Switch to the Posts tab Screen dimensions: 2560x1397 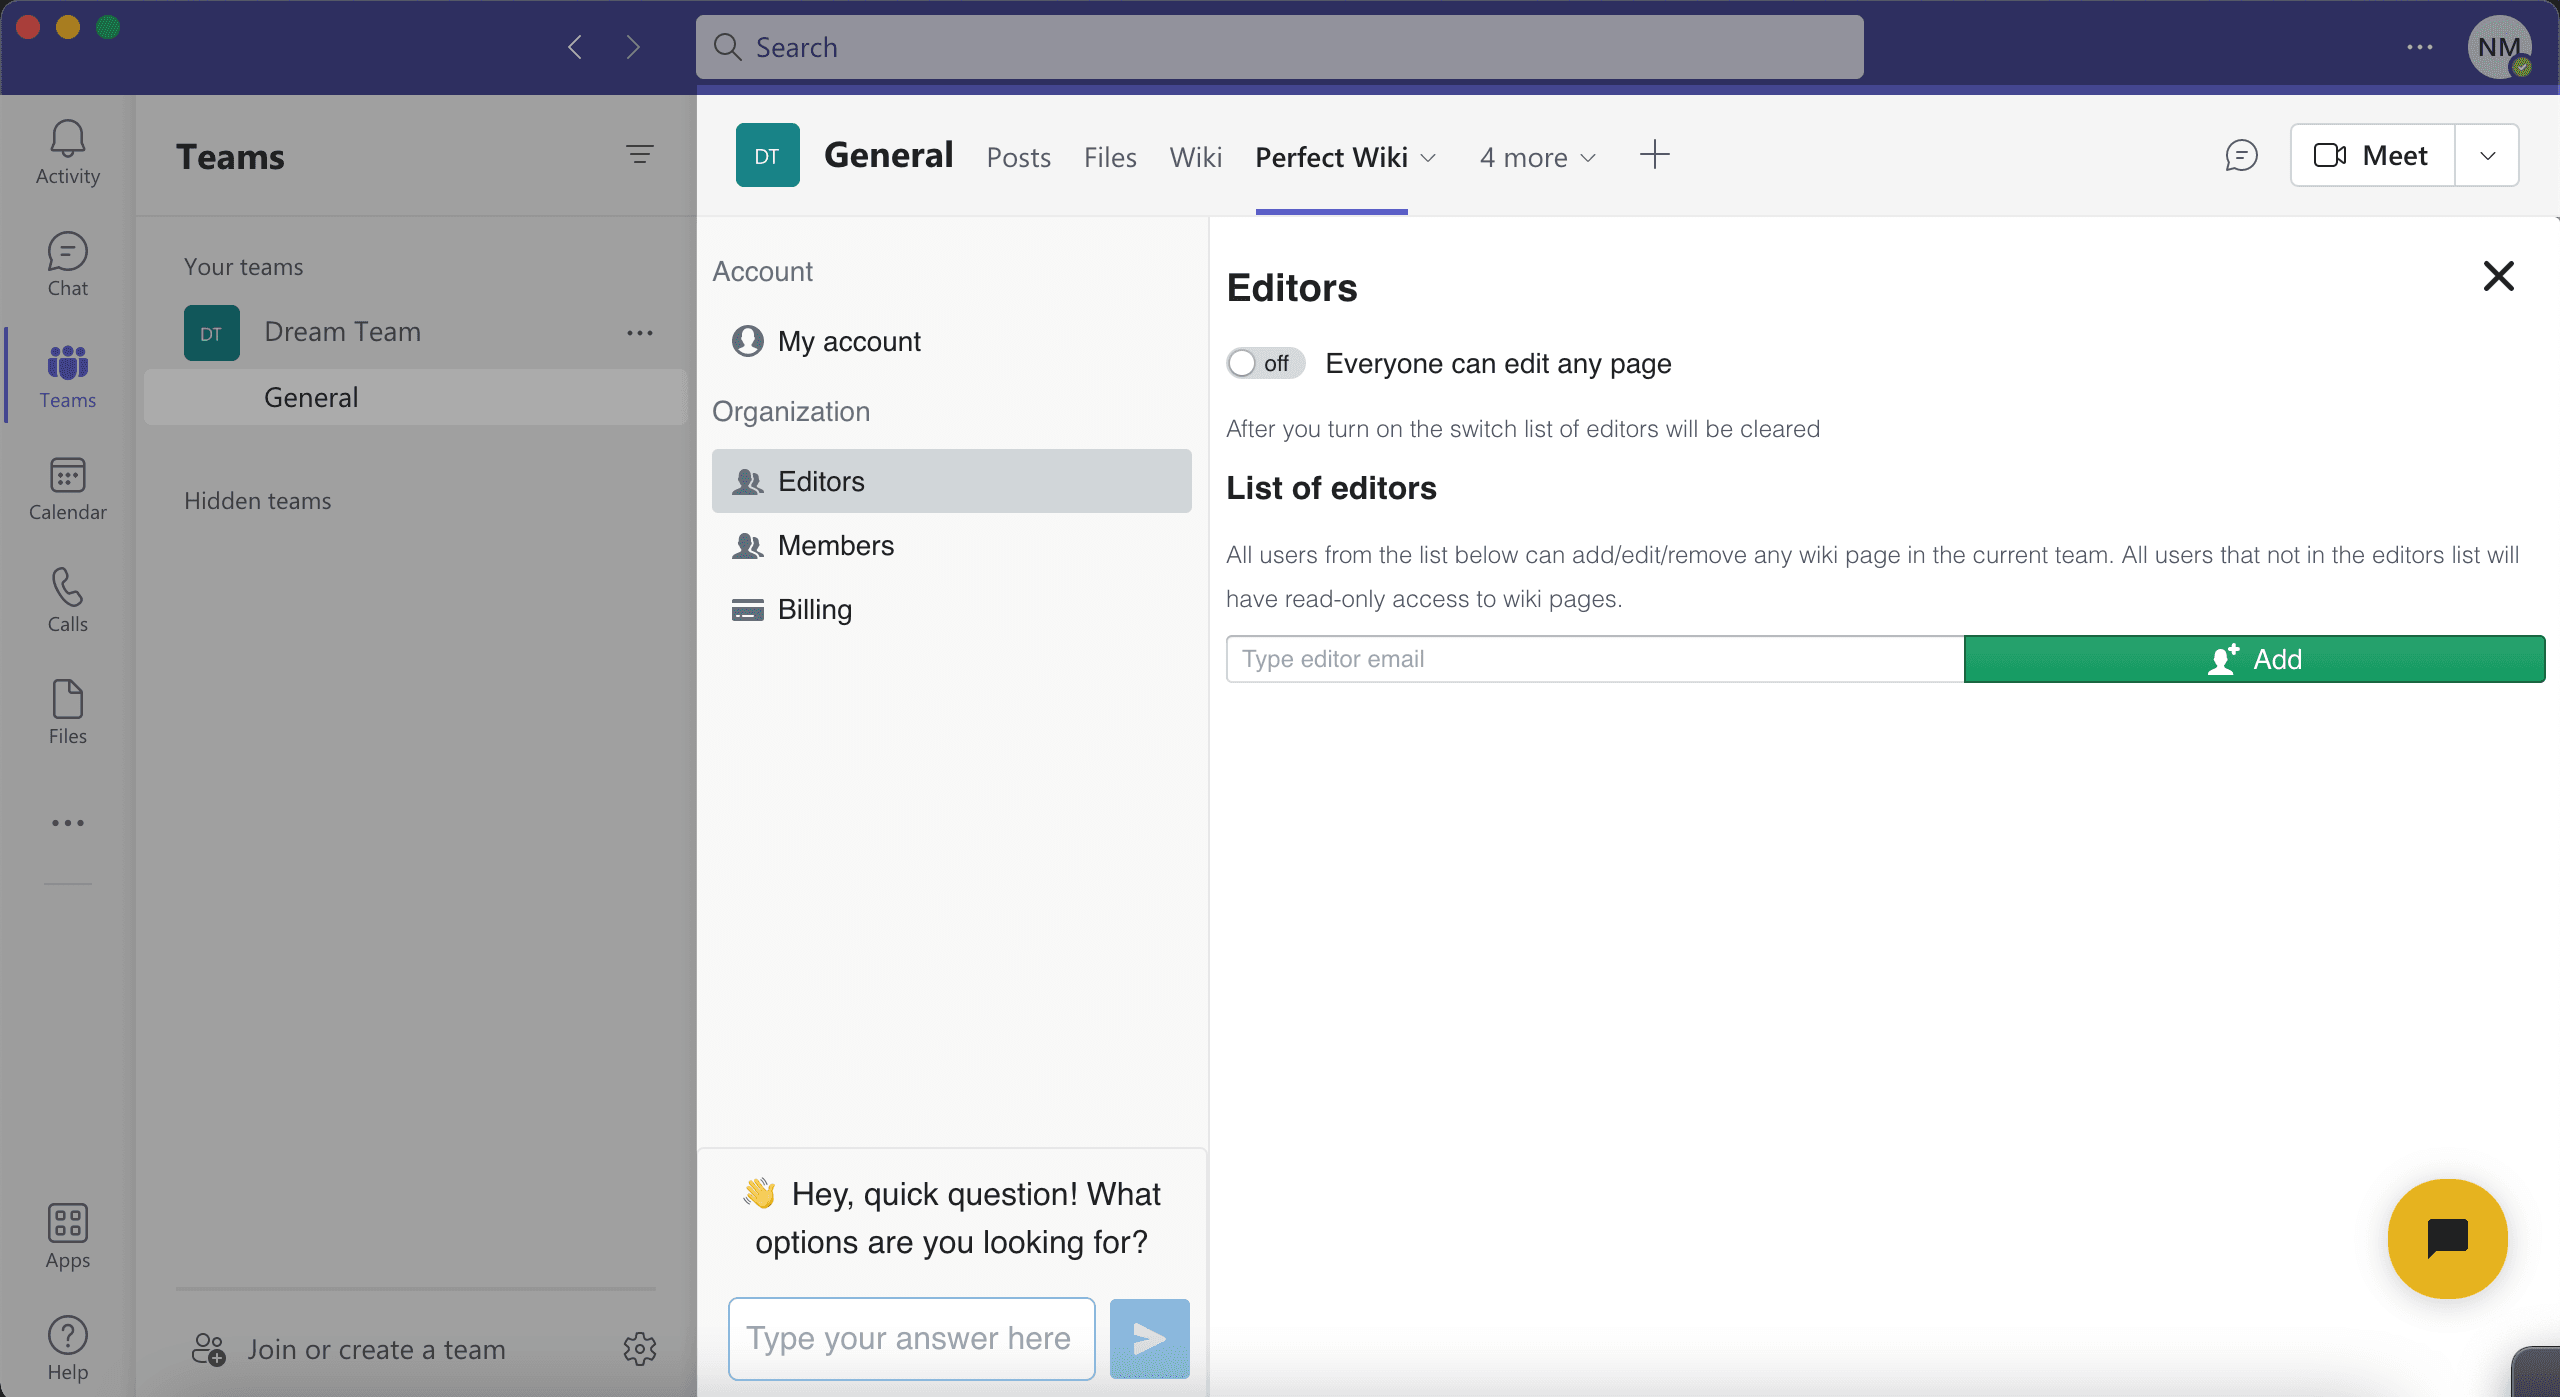(1018, 158)
